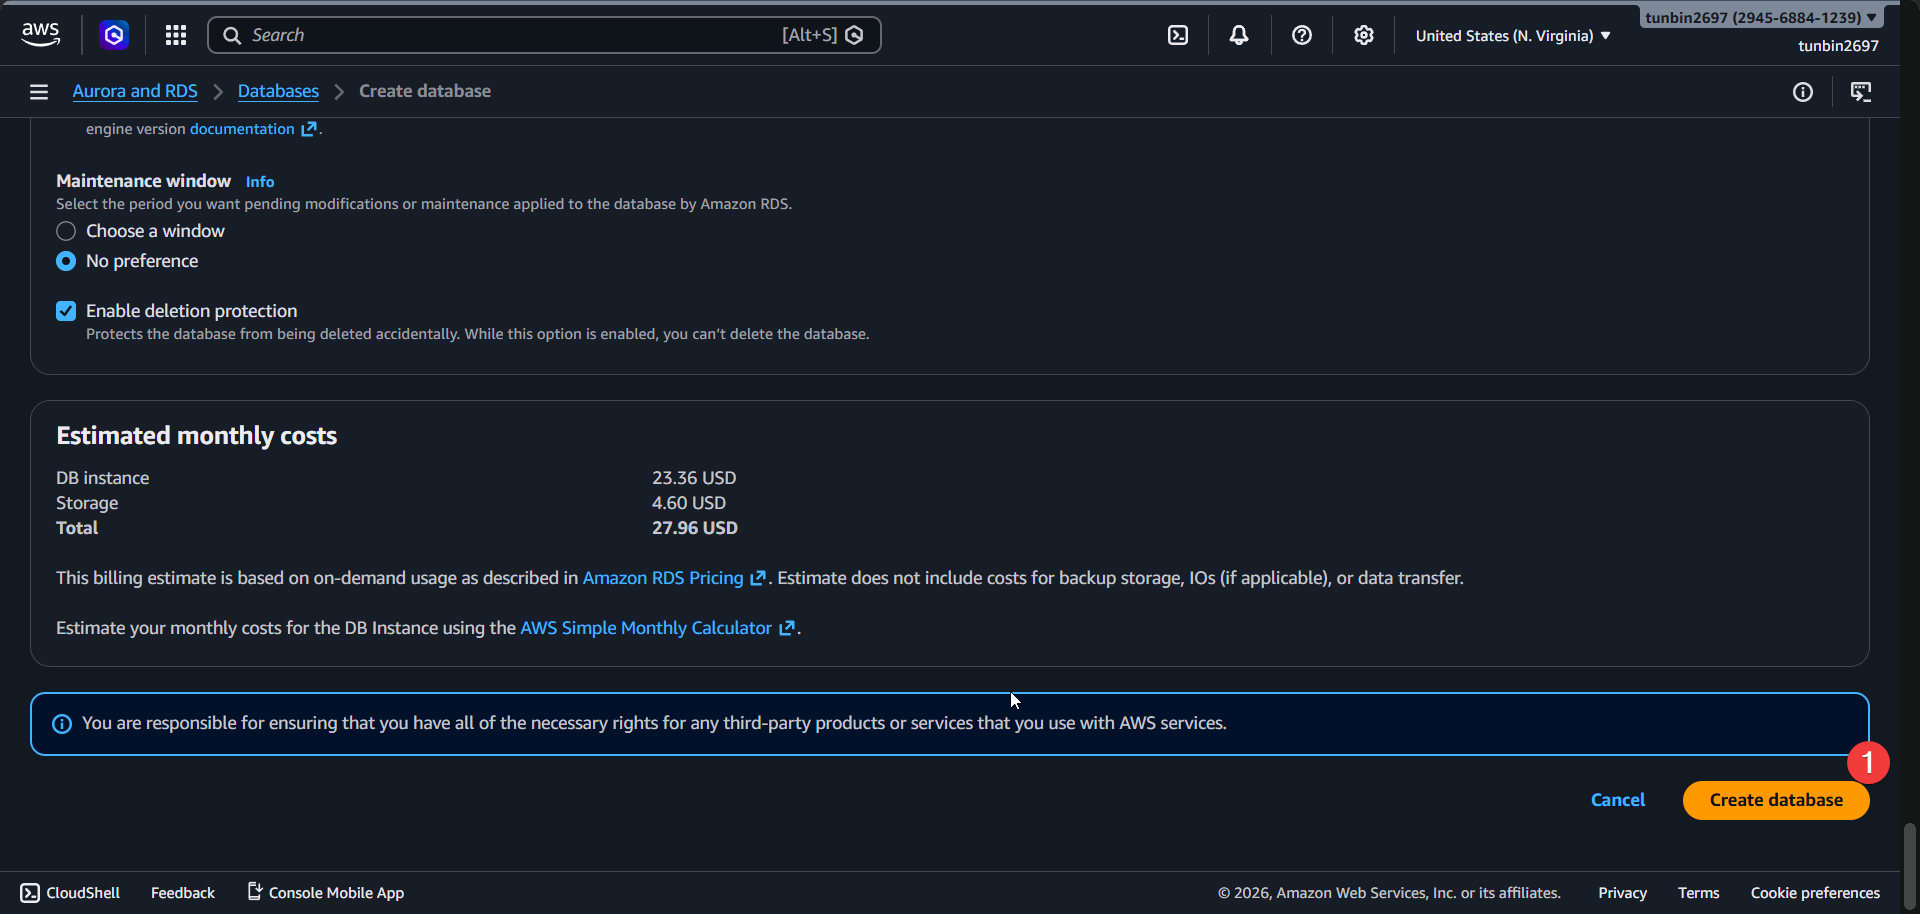Open the help question mark icon
The width and height of the screenshot is (1920, 914).
1301,35
